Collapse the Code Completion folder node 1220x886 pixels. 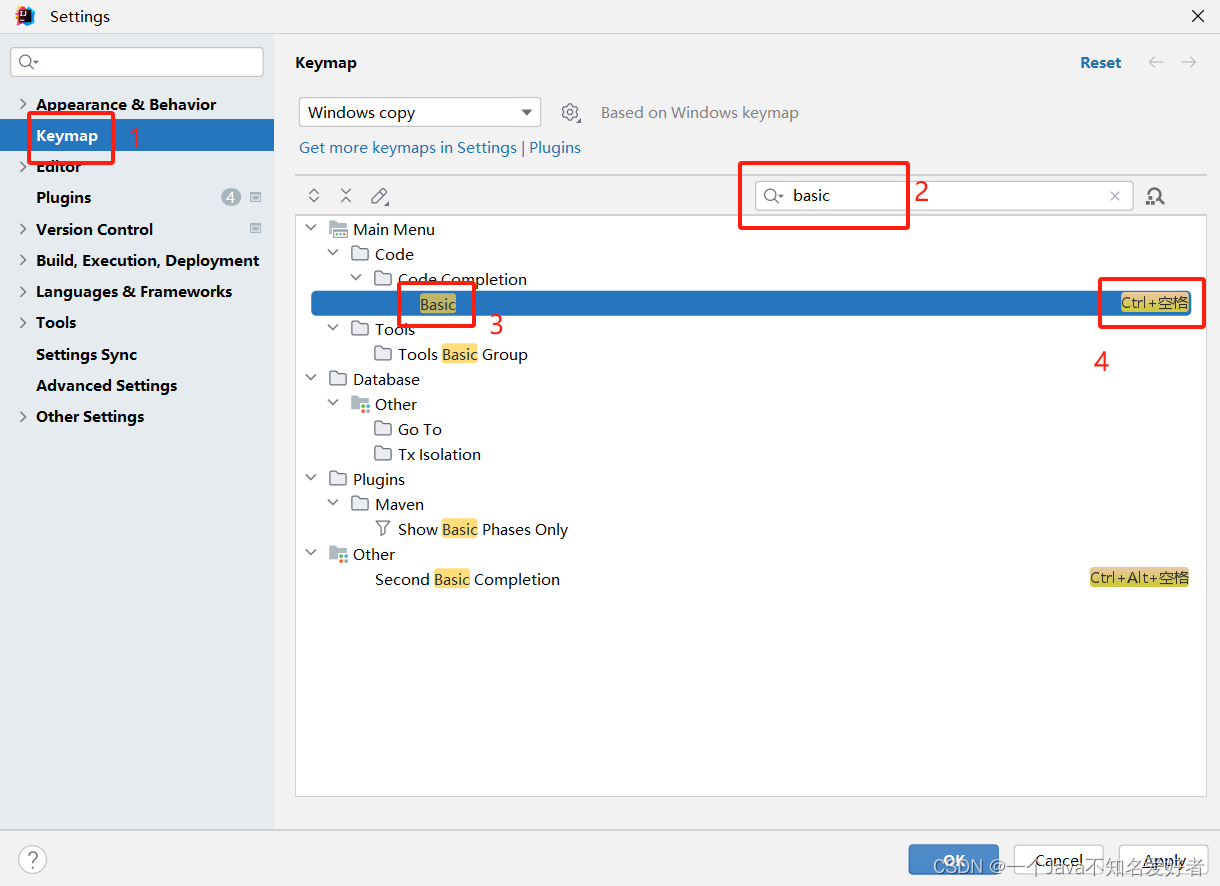point(356,279)
